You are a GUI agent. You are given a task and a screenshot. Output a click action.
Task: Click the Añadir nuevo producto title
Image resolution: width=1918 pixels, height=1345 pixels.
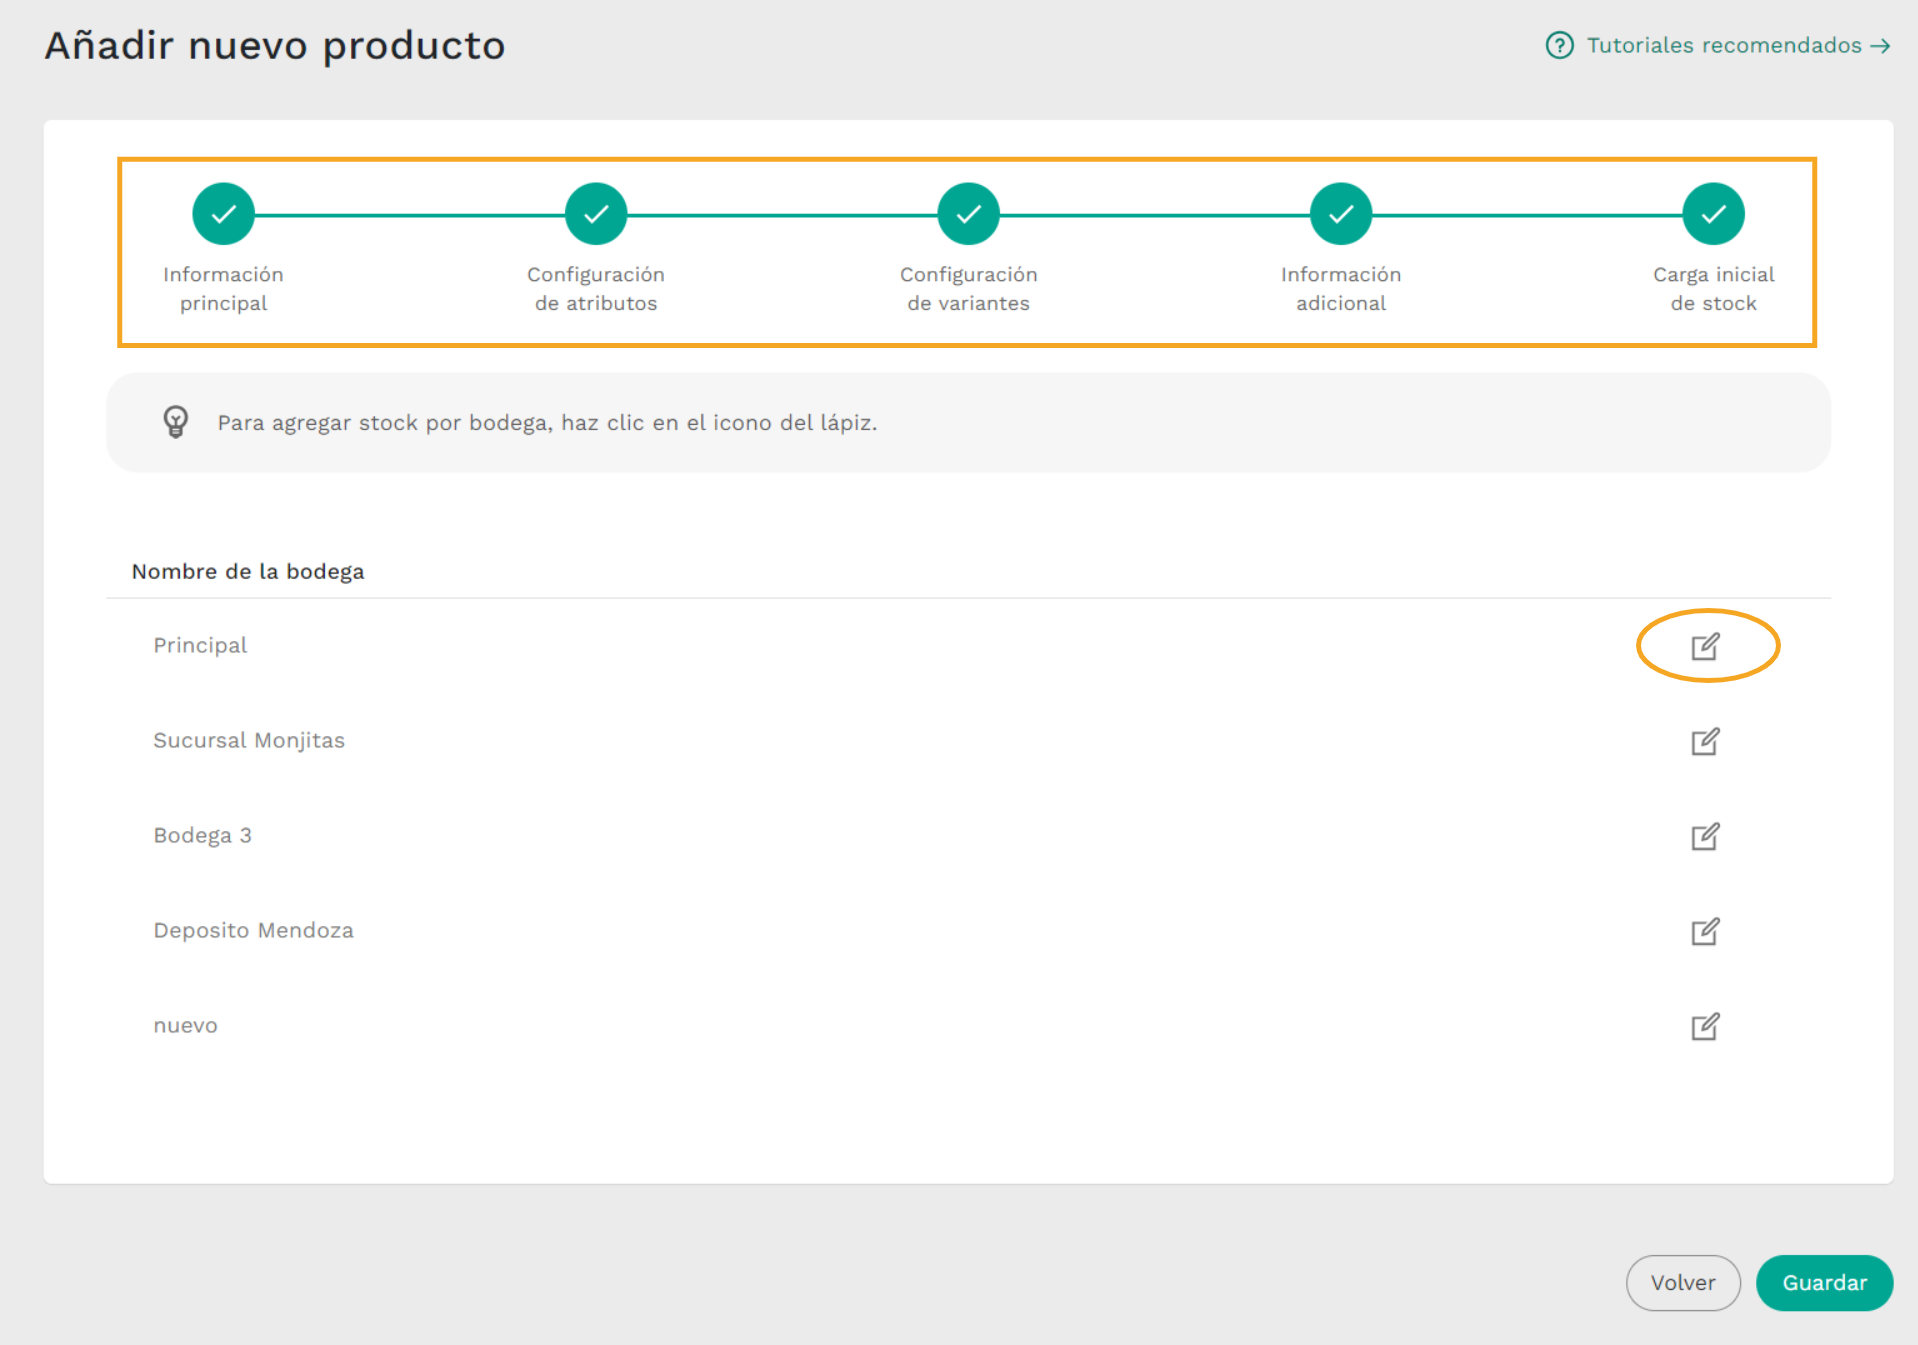275,46
